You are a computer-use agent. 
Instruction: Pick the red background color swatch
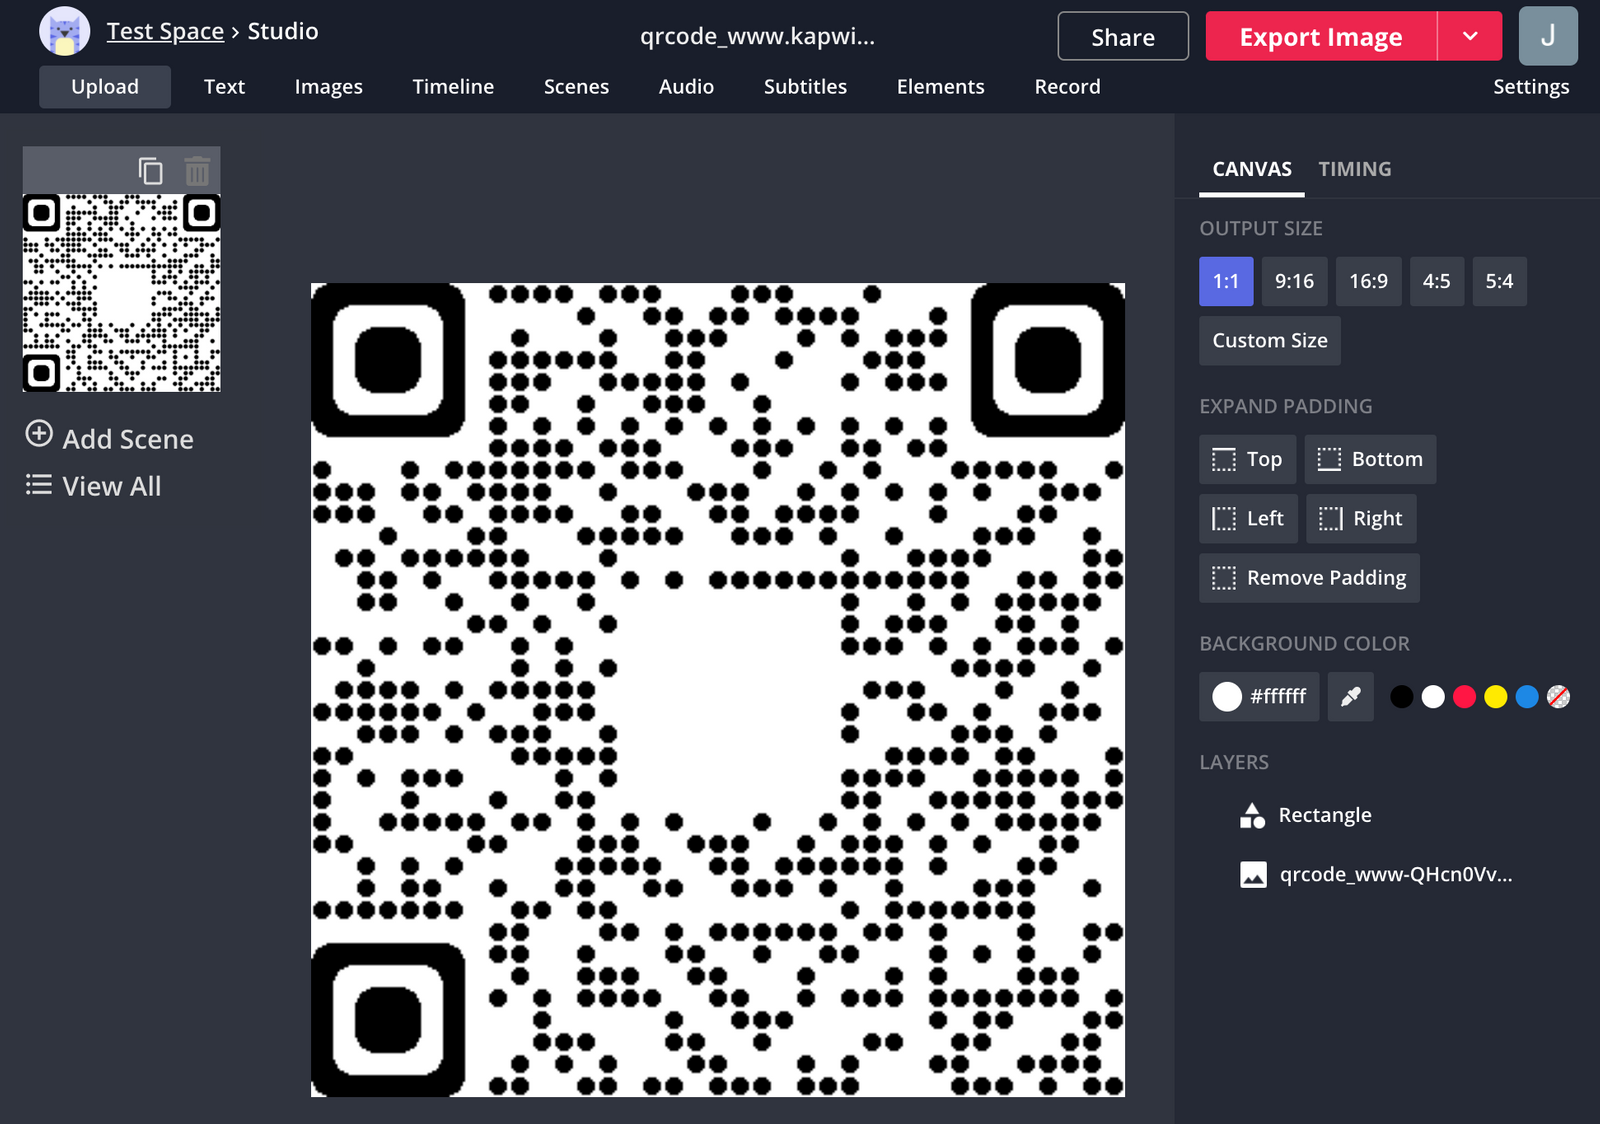click(1464, 697)
